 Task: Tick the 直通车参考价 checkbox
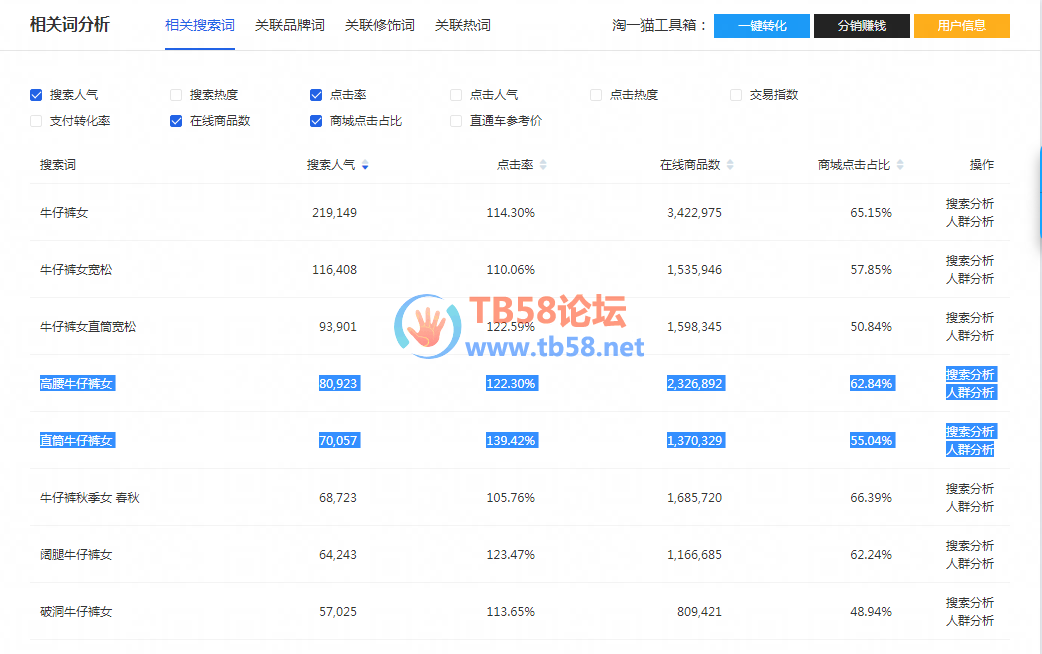(456, 121)
